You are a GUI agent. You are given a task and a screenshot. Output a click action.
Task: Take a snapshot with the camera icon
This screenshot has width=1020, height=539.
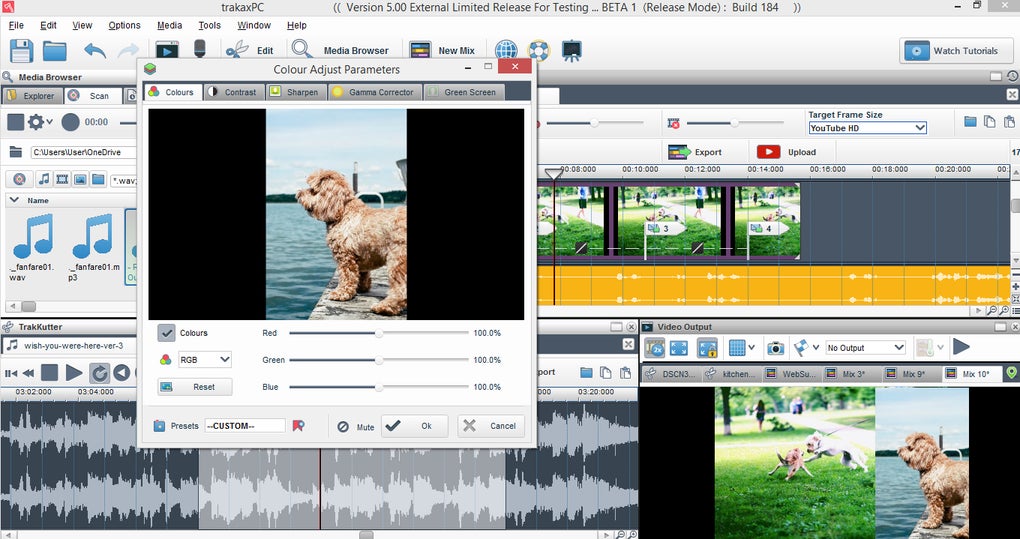pyautogui.click(x=775, y=348)
